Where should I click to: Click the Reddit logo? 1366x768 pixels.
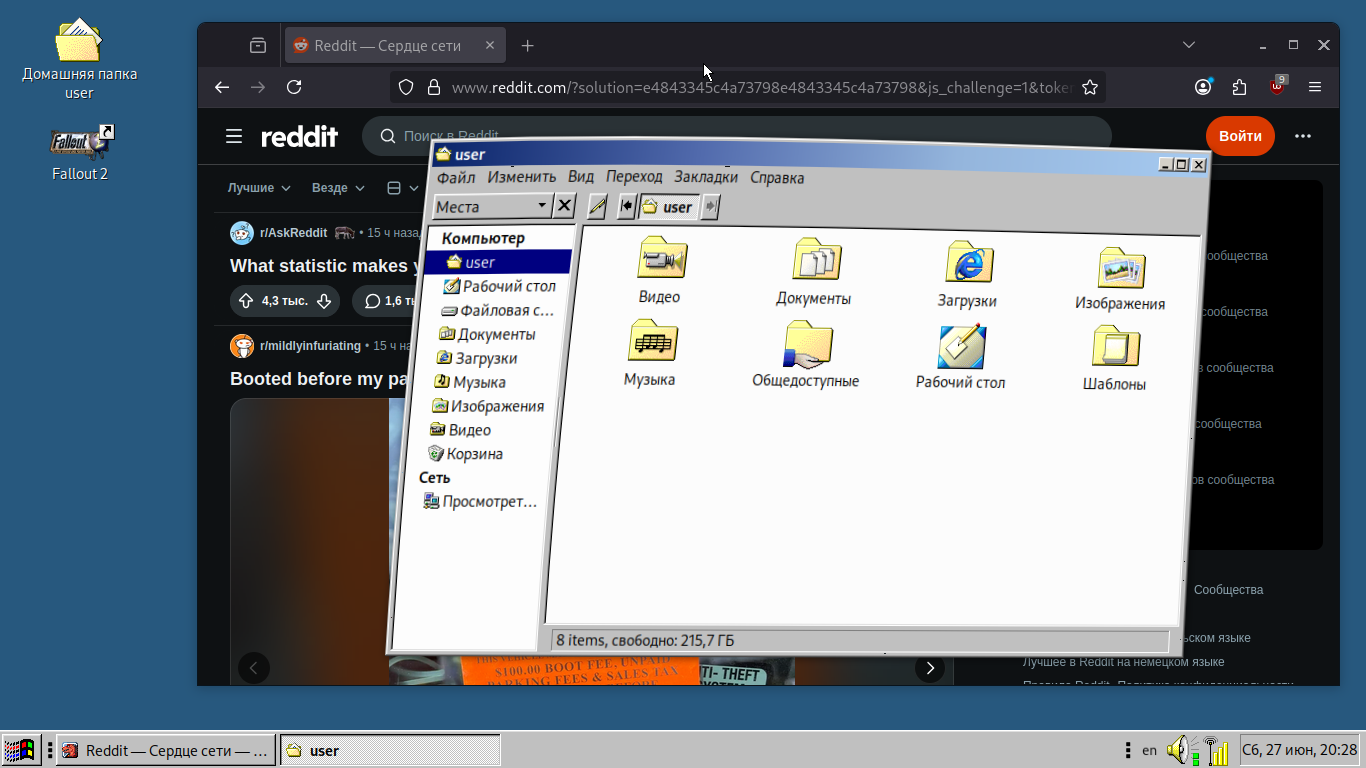(x=299, y=137)
